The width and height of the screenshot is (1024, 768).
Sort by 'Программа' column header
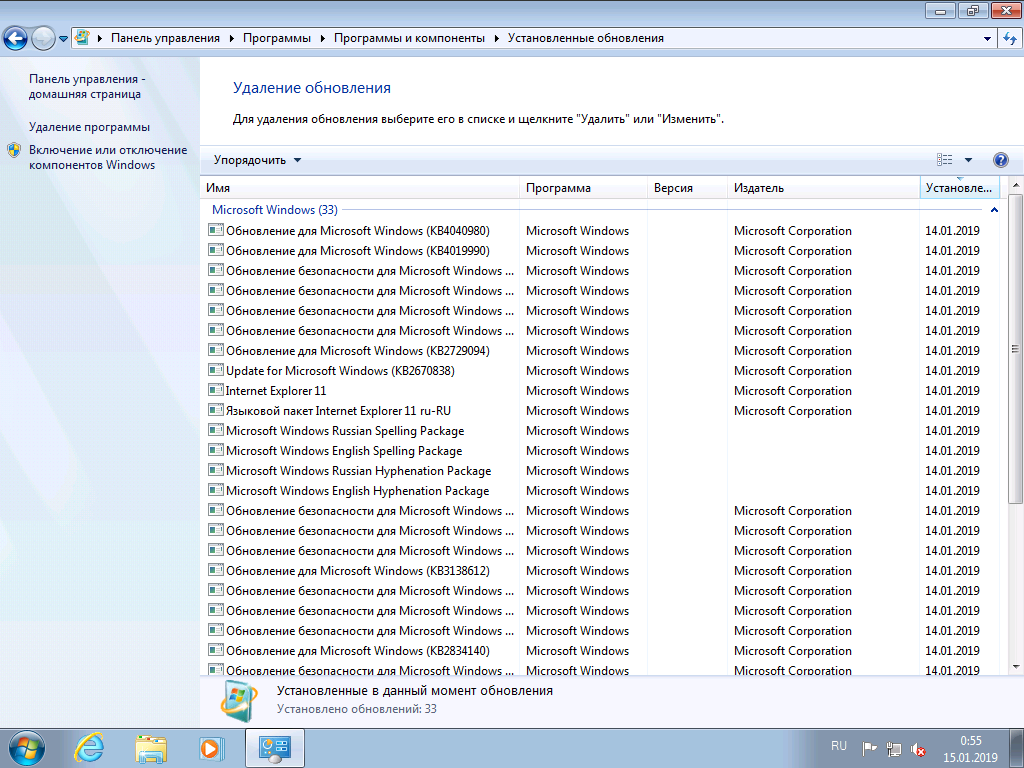584,188
